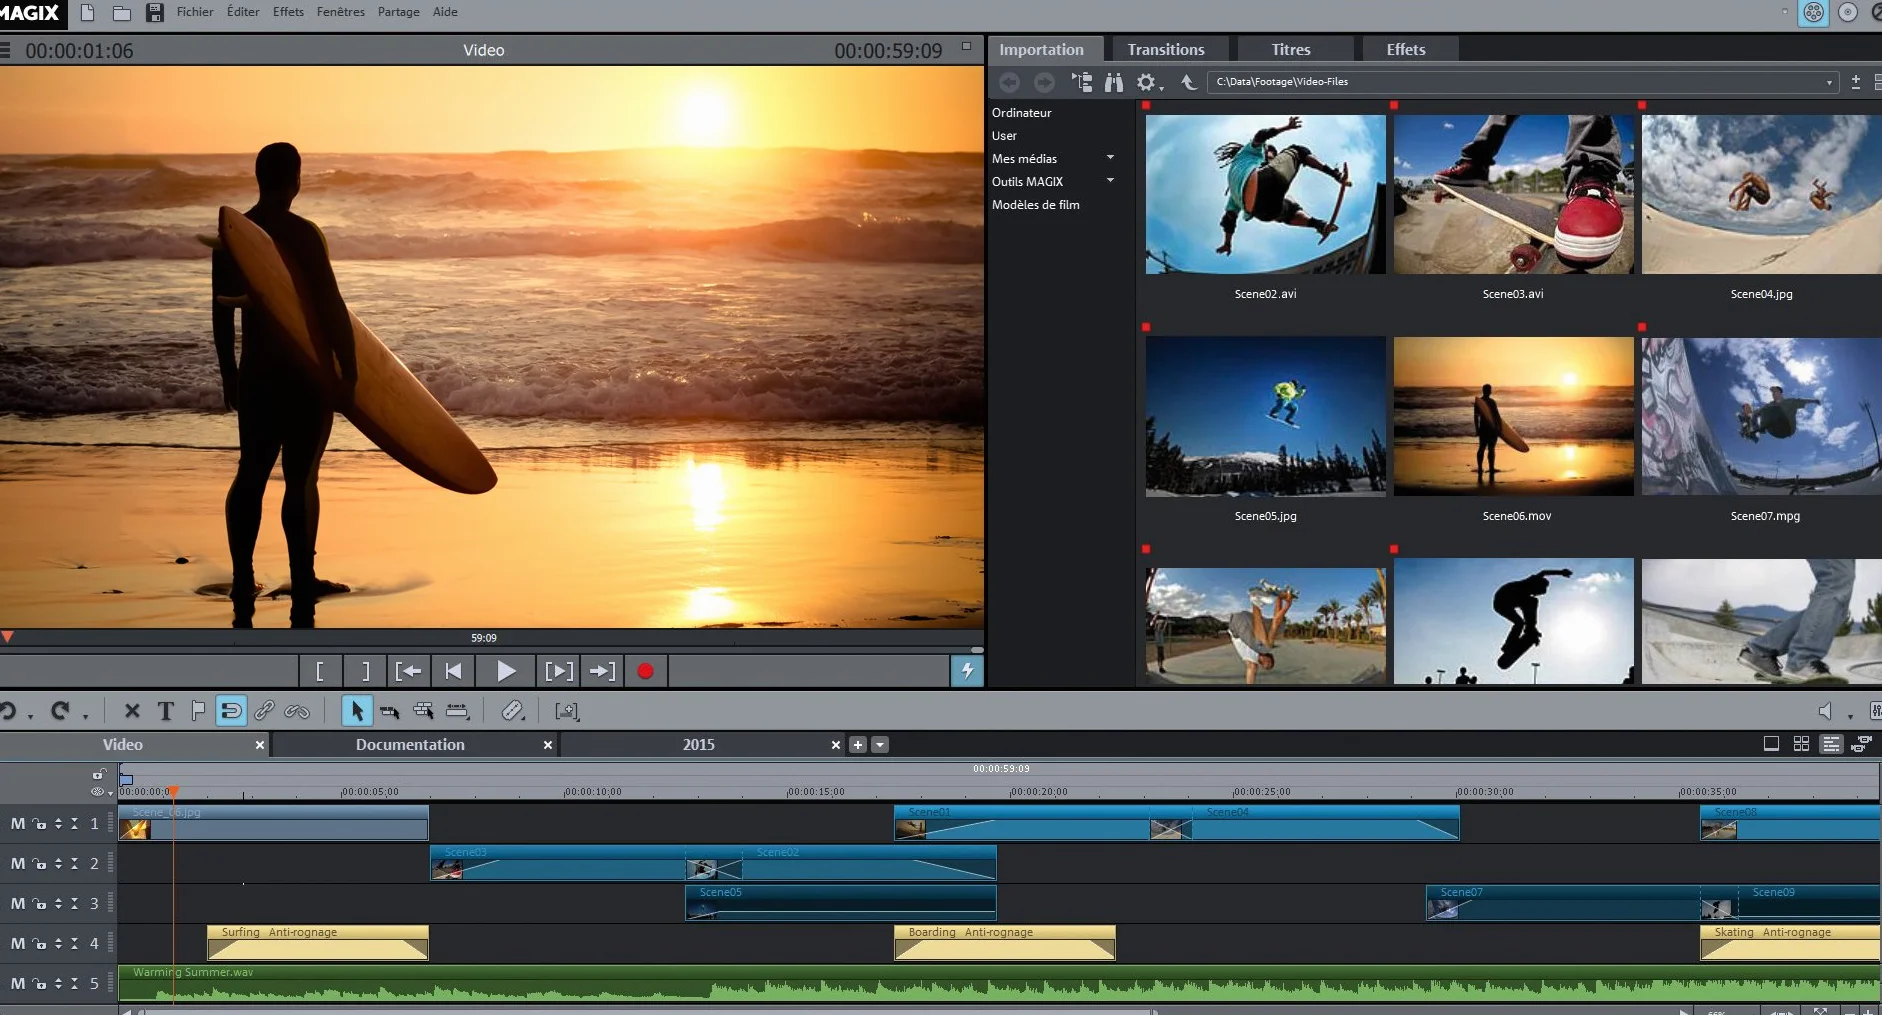Switch to scene overview grid icon
1882x1015 pixels.
click(1801, 744)
